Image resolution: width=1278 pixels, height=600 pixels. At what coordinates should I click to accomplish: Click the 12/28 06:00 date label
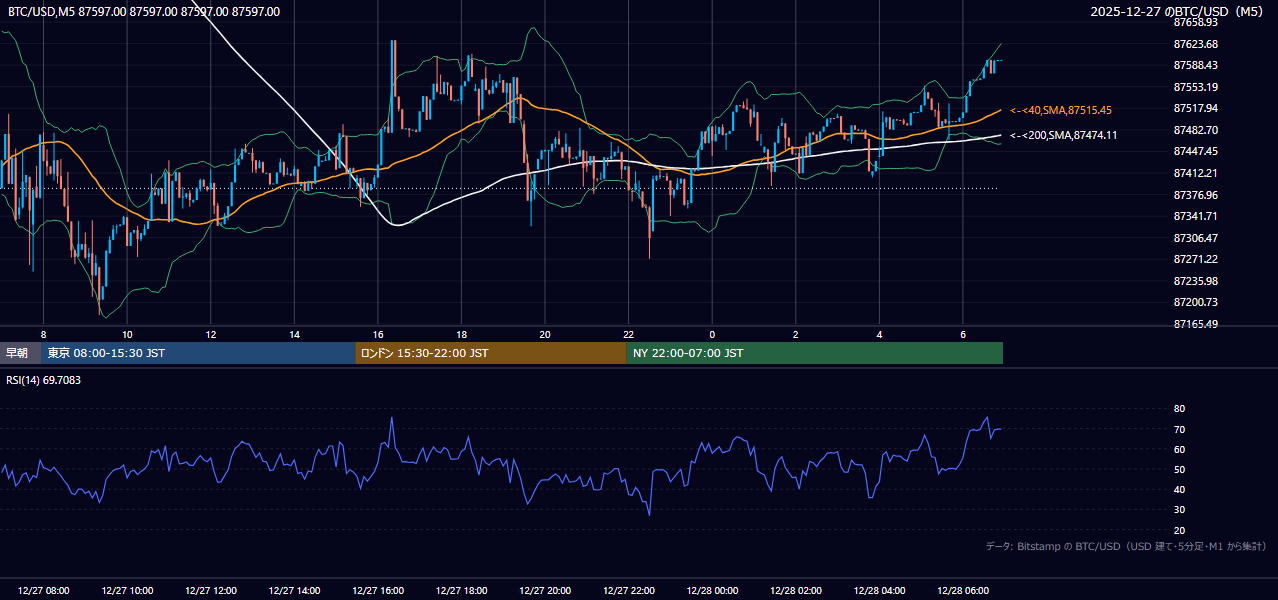point(963,591)
